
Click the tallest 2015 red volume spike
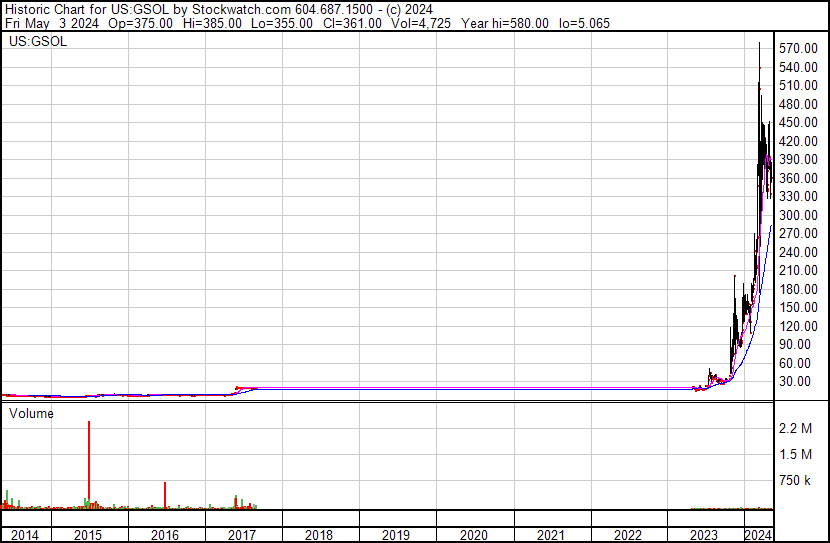[89, 465]
